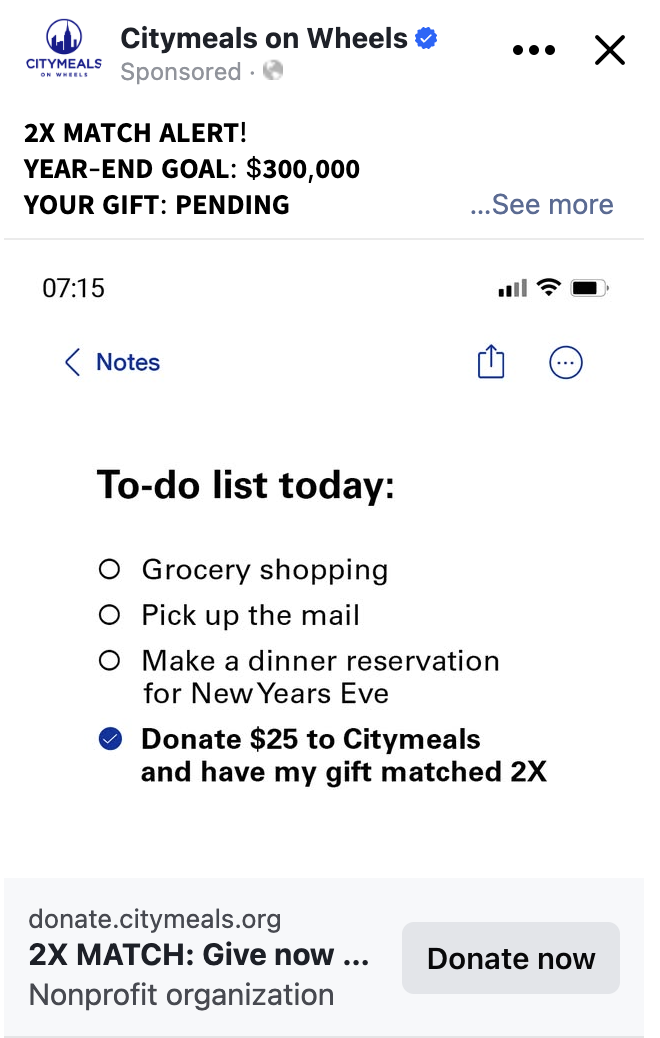Click the blue verified badge icon
The height and width of the screenshot is (1038, 660).
(427, 39)
